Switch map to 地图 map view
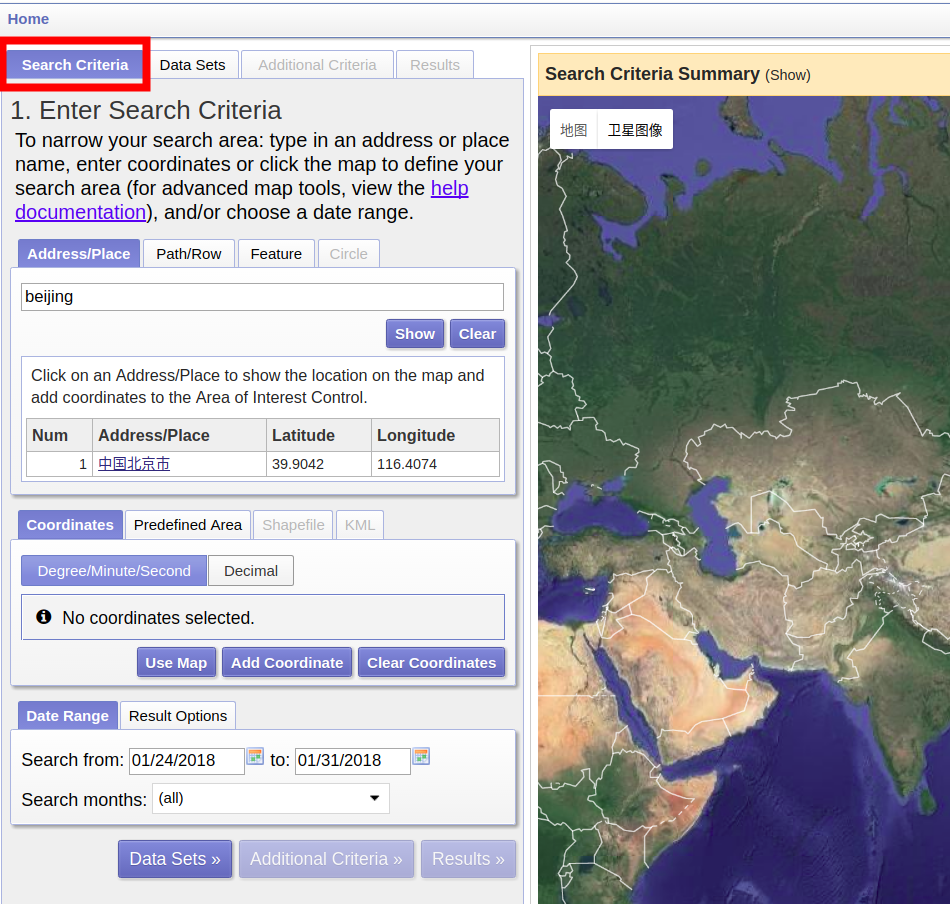The width and height of the screenshot is (950, 904). click(573, 130)
